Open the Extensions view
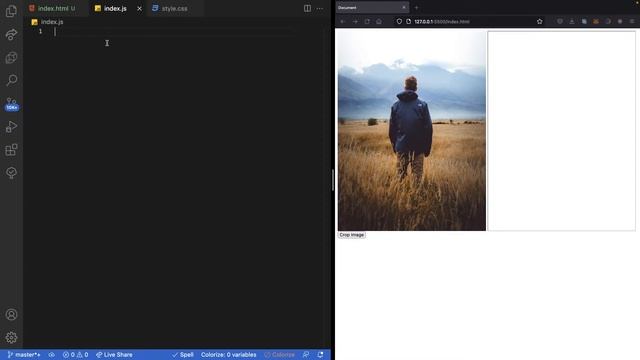Image resolution: width=640 pixels, height=360 pixels. click(x=11, y=150)
